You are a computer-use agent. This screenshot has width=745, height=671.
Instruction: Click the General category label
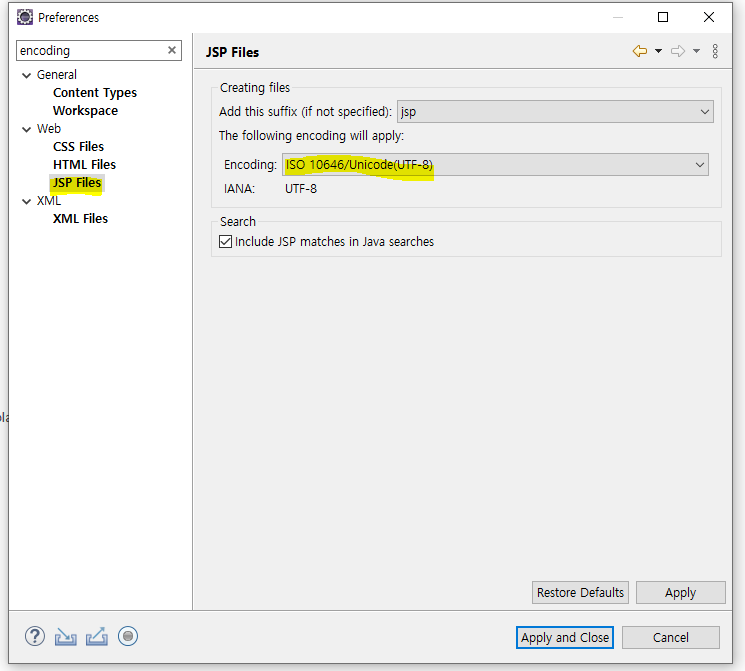tap(57, 75)
